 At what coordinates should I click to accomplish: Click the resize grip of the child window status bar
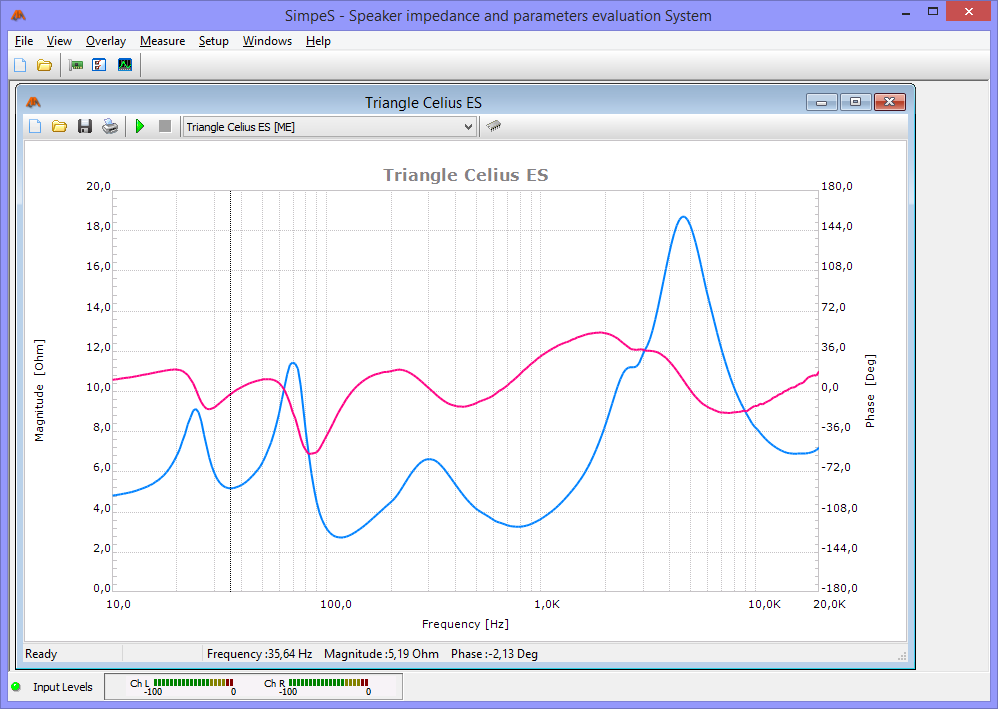click(901, 656)
